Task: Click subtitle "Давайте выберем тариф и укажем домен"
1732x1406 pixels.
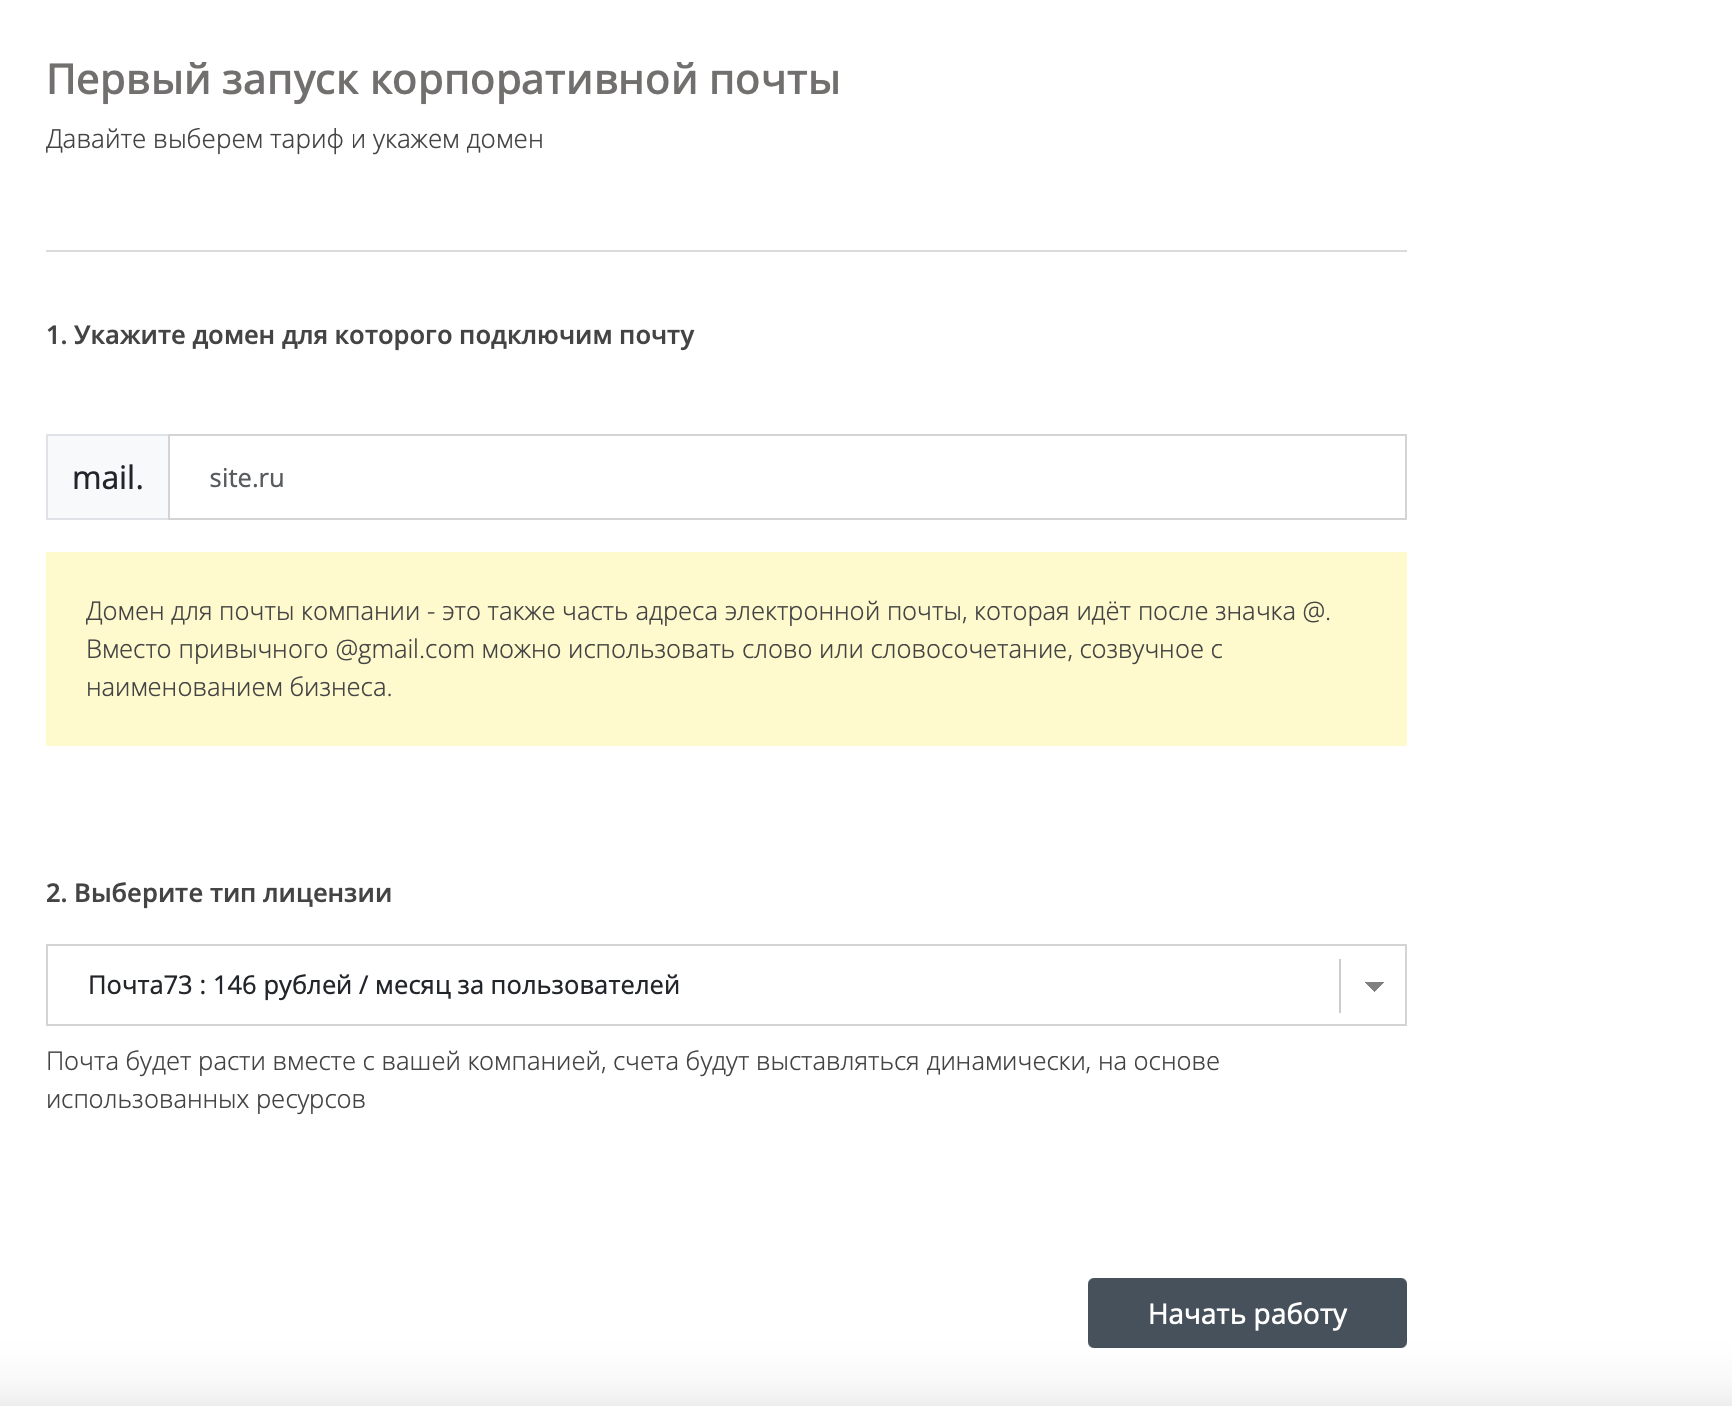Action: click(x=295, y=139)
